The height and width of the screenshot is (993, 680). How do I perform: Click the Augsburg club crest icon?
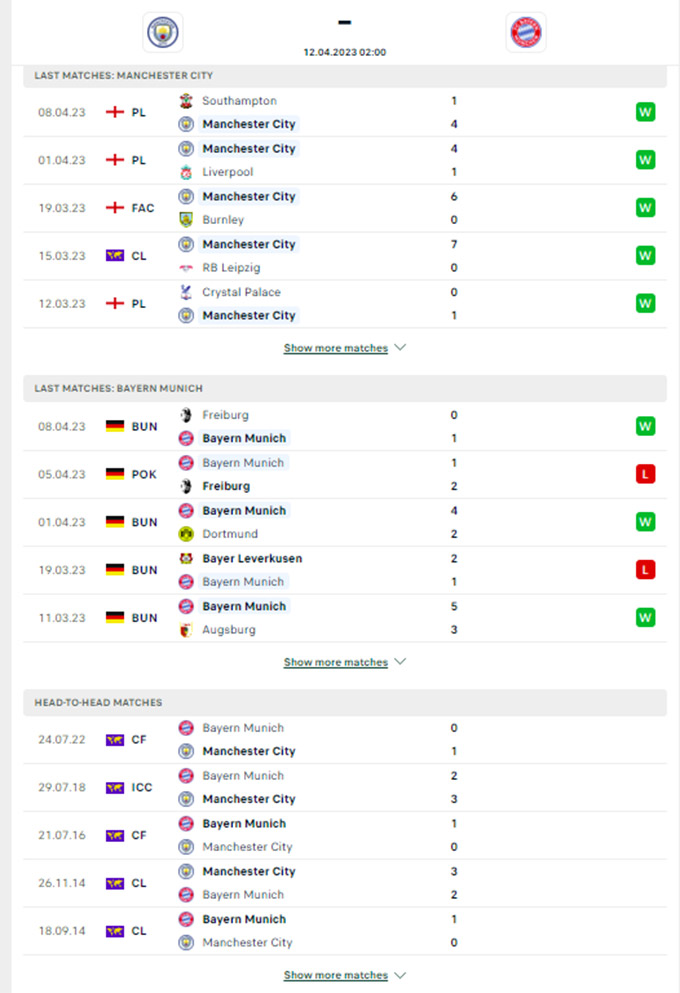(186, 629)
